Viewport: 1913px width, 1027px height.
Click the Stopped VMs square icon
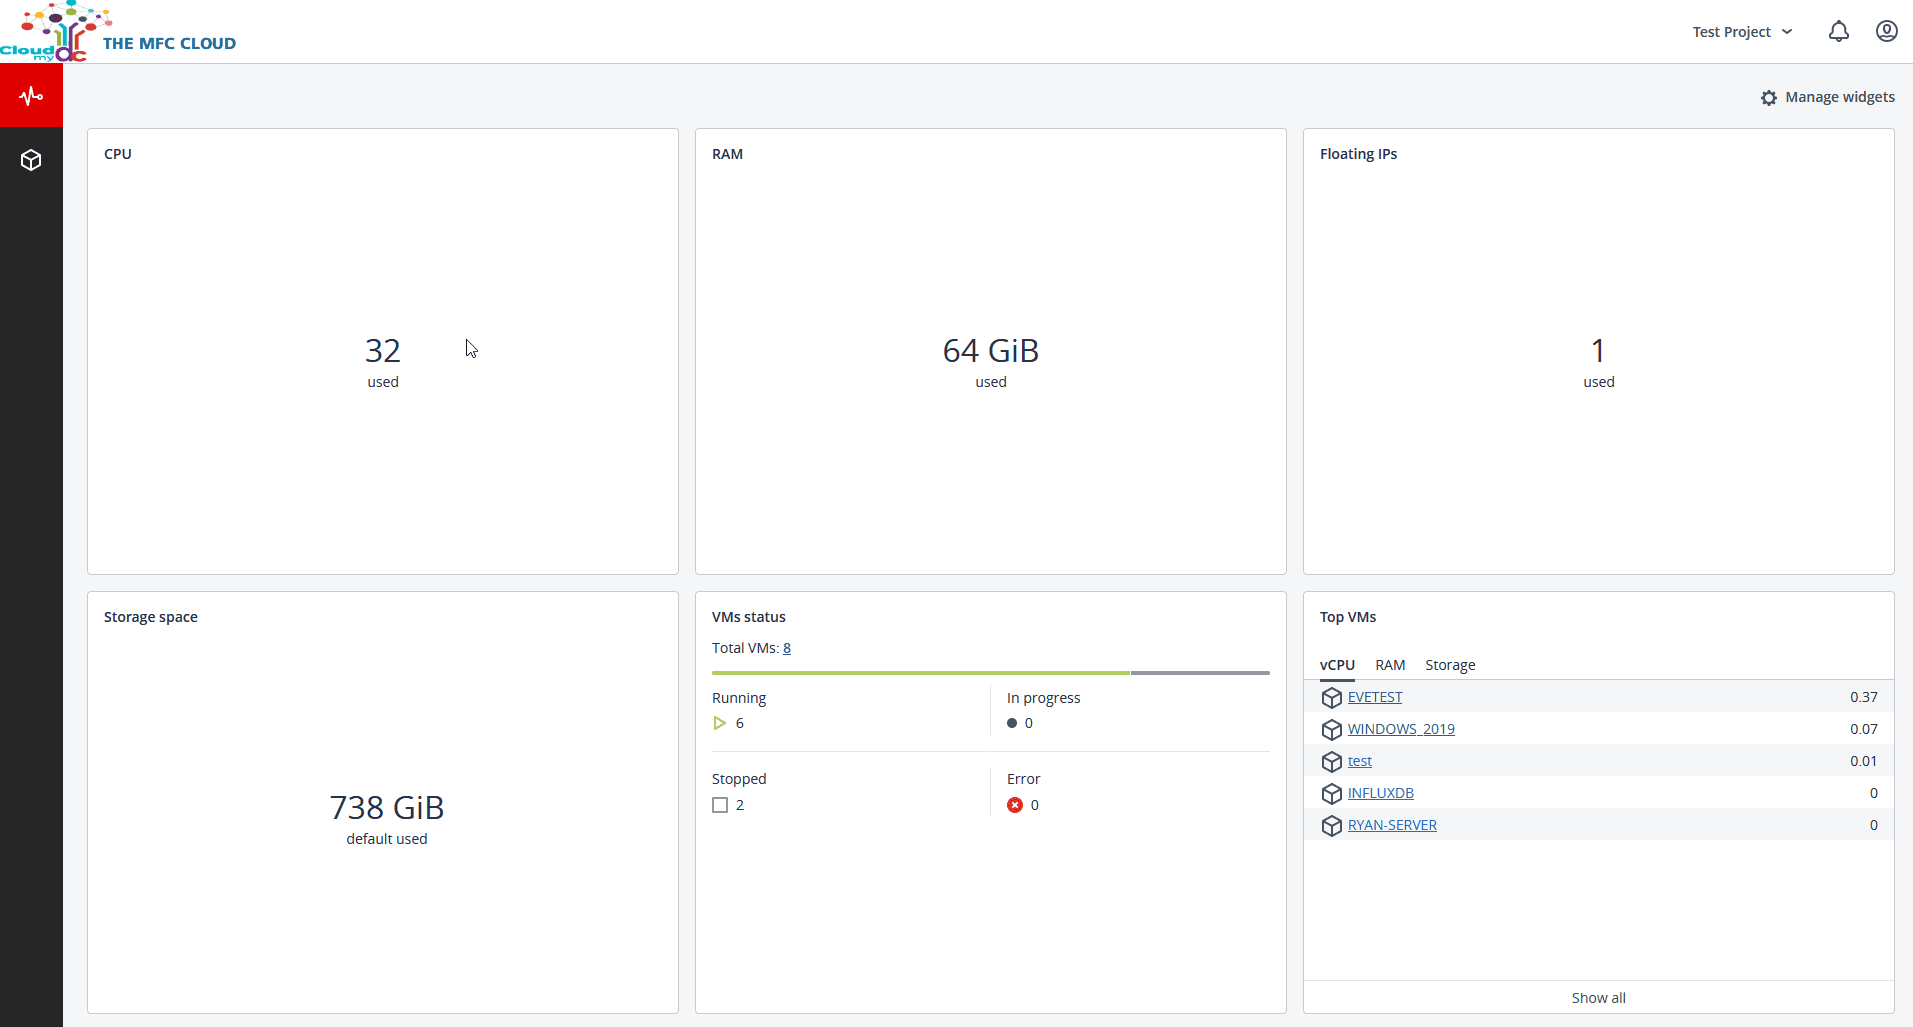click(720, 805)
